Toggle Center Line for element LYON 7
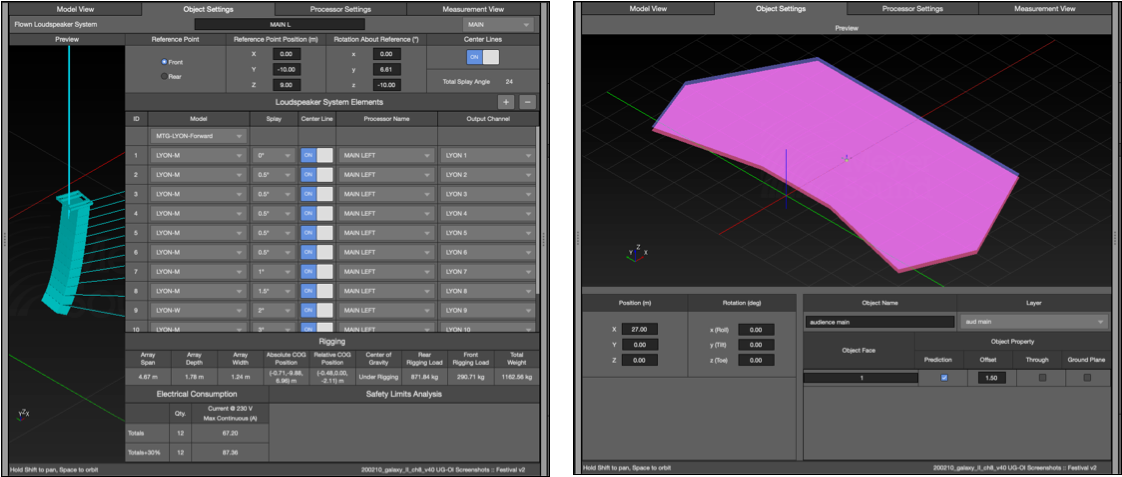 click(317, 272)
